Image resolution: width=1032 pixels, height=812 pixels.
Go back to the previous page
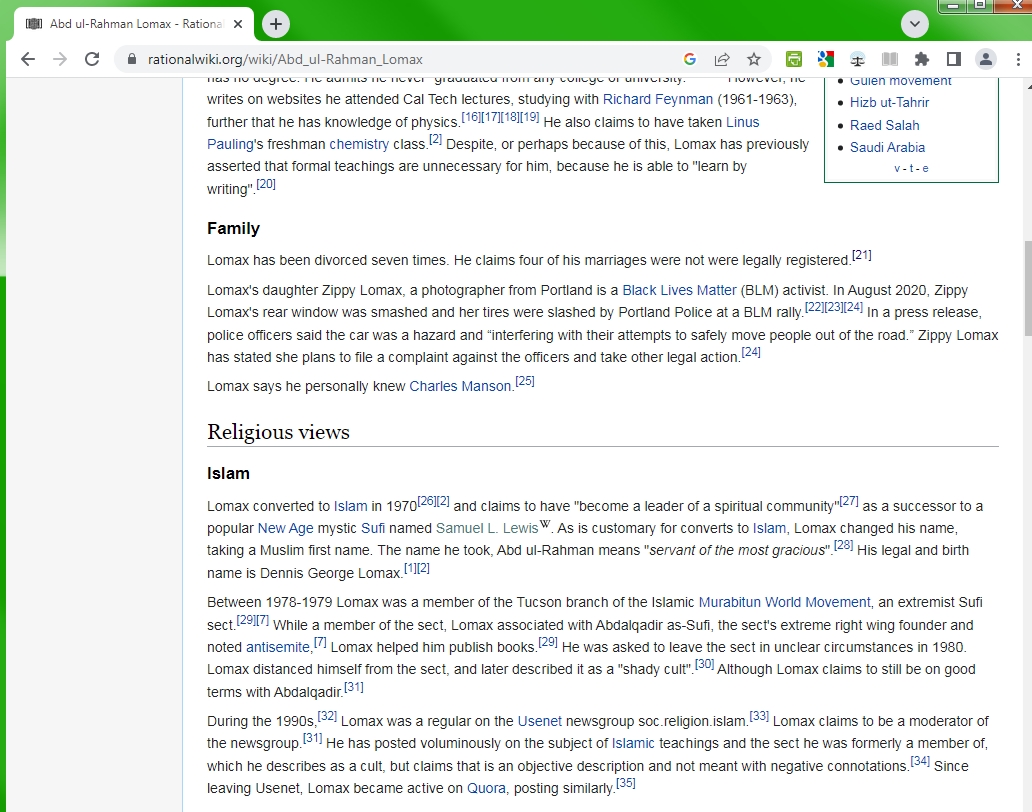(28, 59)
